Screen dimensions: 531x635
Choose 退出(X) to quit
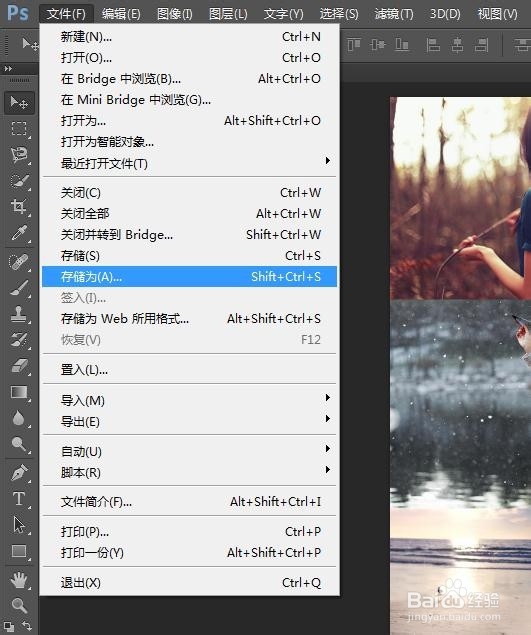pyautogui.click(x=190, y=583)
